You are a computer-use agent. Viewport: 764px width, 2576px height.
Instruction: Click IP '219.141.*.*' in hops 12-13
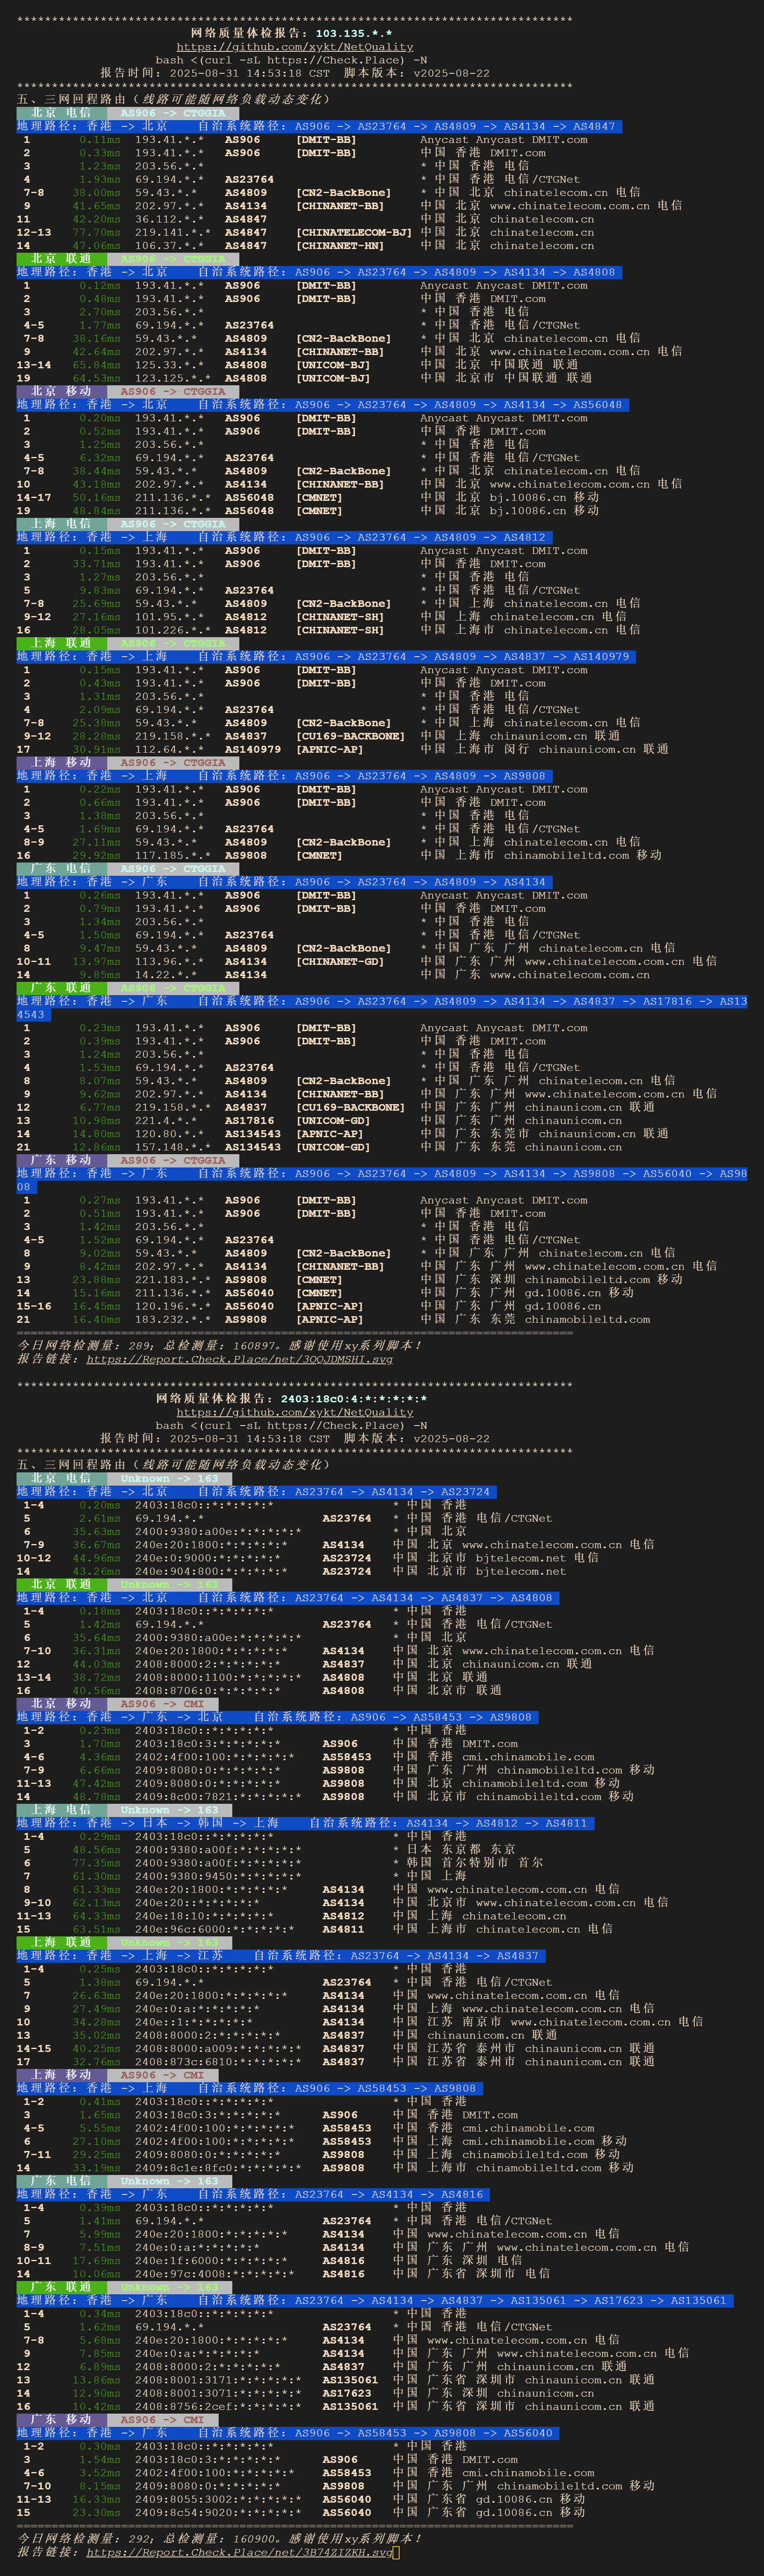pos(174,232)
